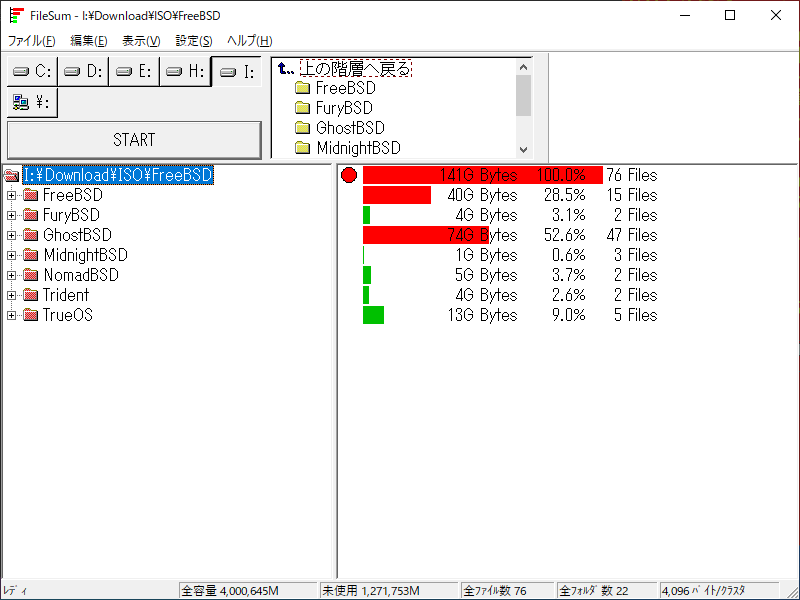This screenshot has width=800, height=600.
Task: Expand the TrueOS tree node
Action: pyautogui.click(x=11, y=315)
